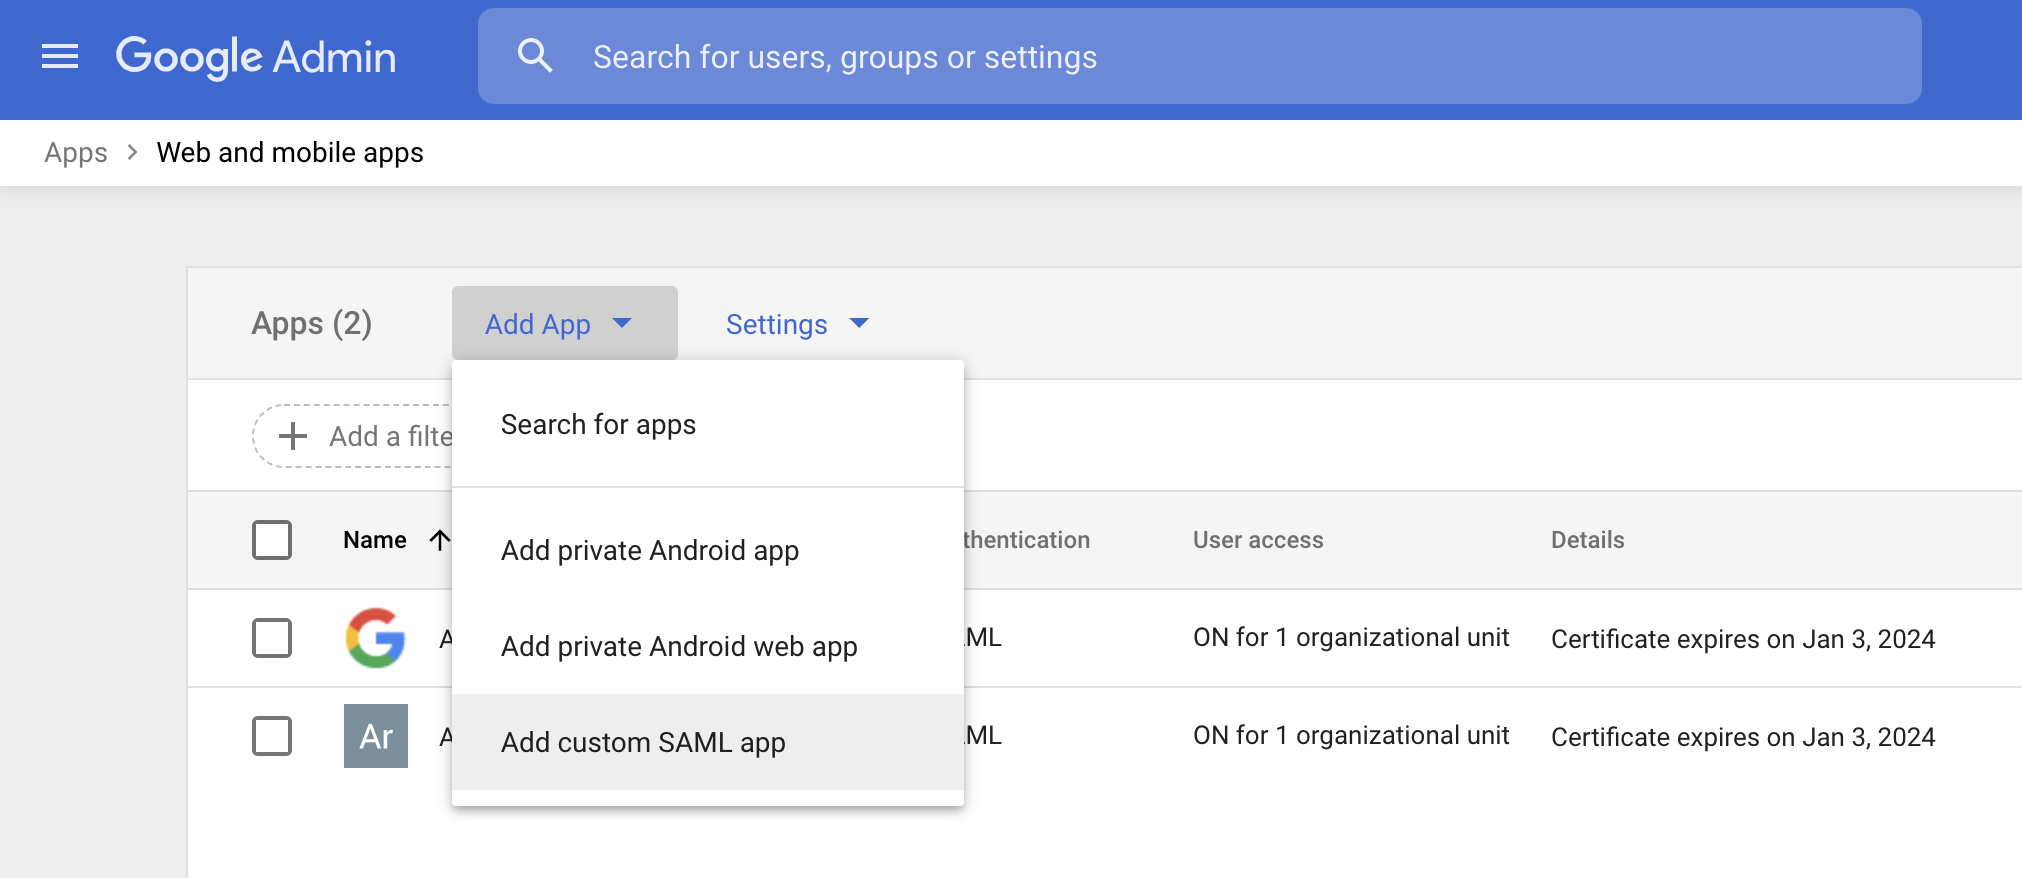Click the User access column header
Screen dimensions: 2022x878
1257,540
